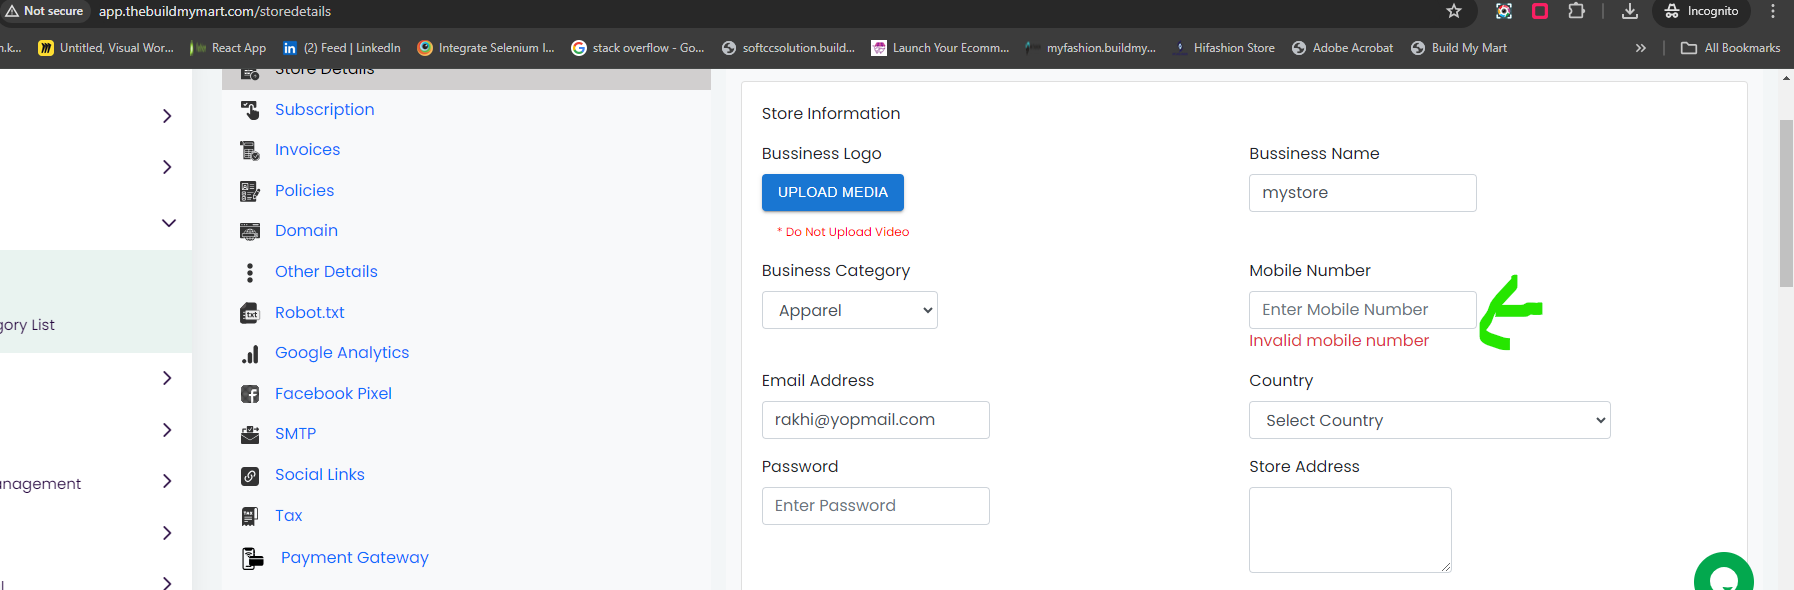Screen dimensions: 1794x590
Task: Open the Other Details link
Action: tap(326, 272)
